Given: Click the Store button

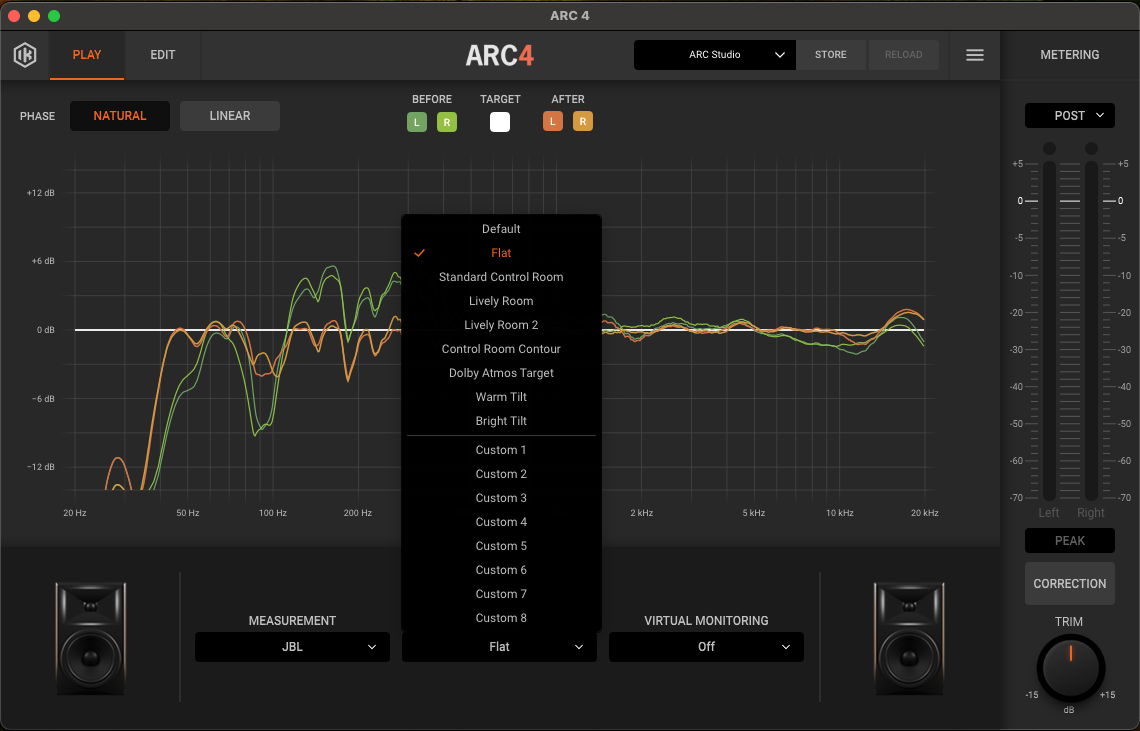Looking at the screenshot, I should coord(830,55).
